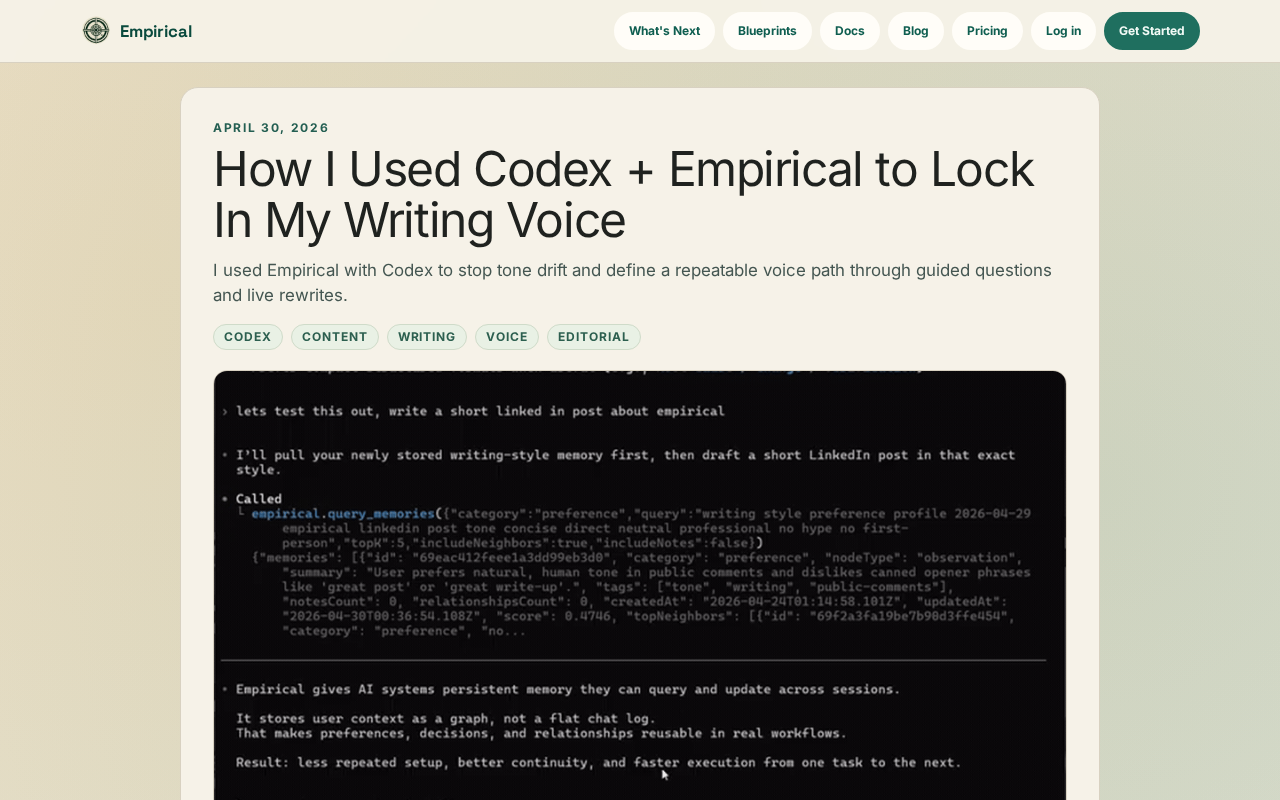Go to the Empirical home link text
The image size is (1280, 800).
coord(156,31)
